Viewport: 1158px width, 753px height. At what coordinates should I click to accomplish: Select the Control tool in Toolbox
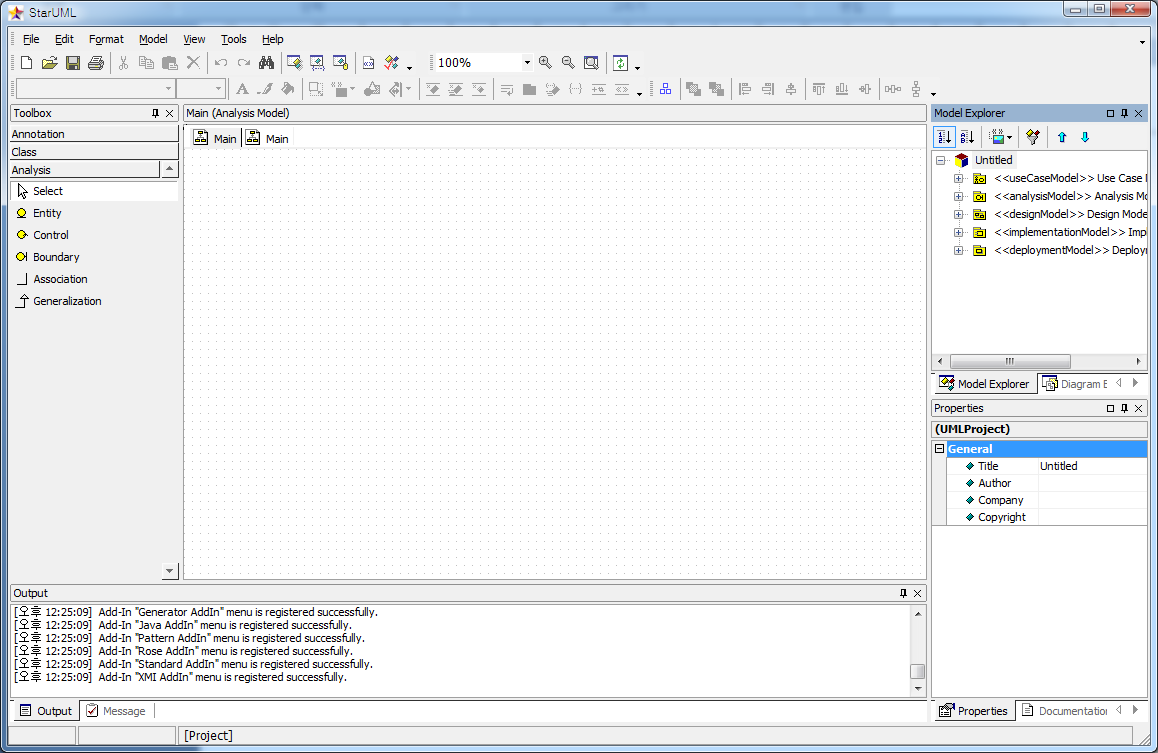[x=95, y=235]
